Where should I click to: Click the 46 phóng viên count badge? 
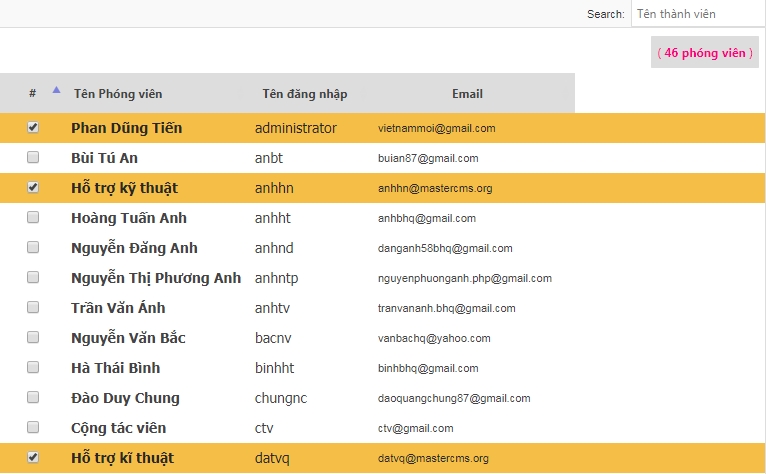pos(705,52)
